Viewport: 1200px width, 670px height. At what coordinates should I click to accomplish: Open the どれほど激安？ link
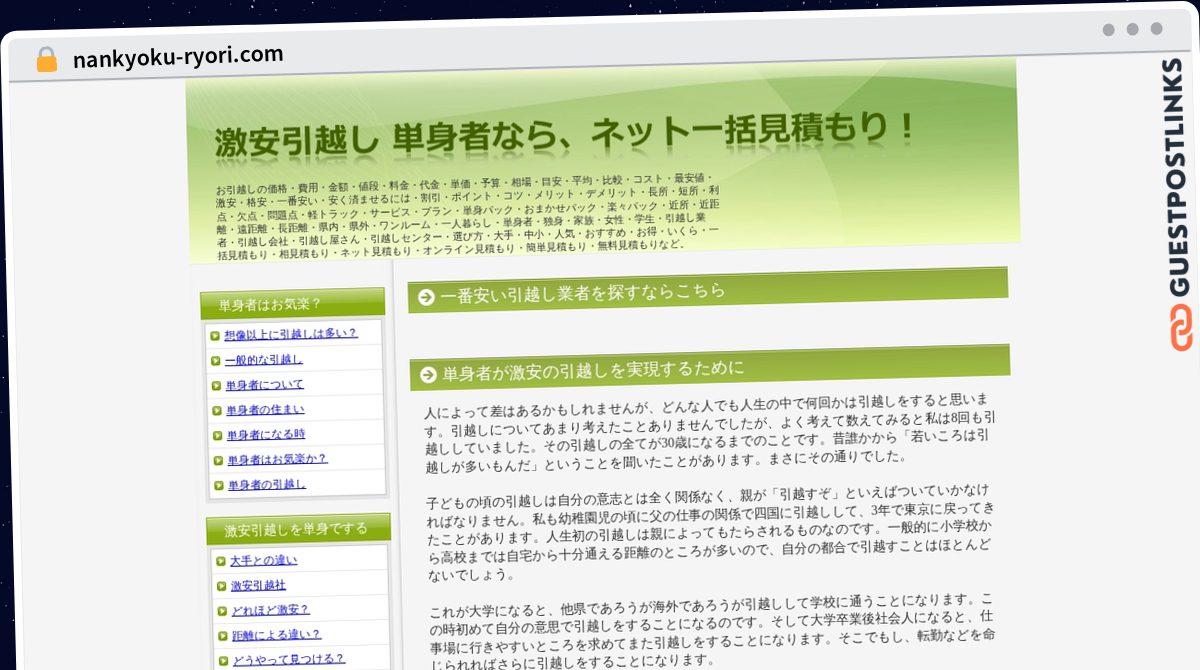point(270,609)
